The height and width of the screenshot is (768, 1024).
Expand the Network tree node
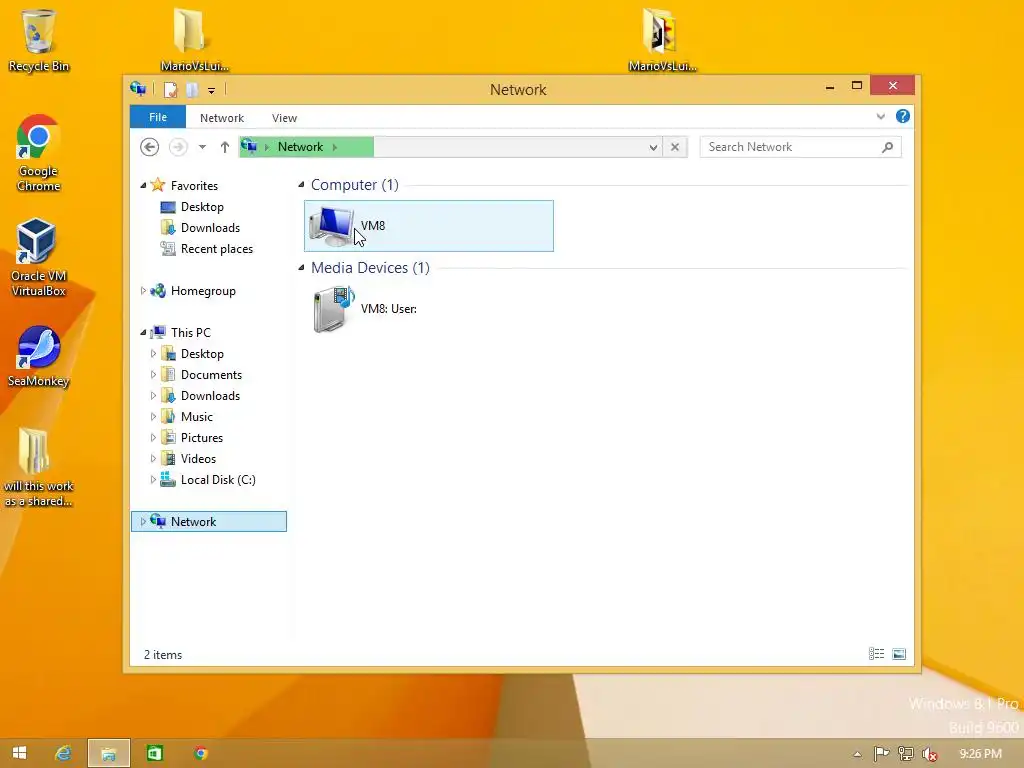[143, 522]
